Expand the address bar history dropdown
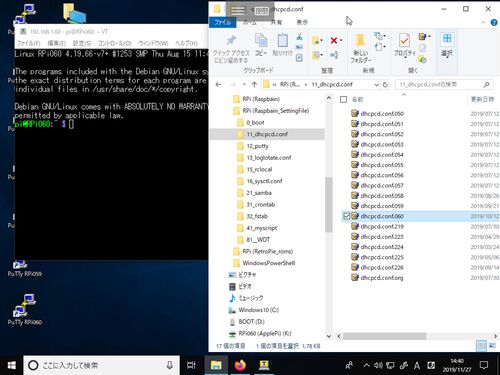Screen dimensions: 500x375 click(x=377, y=85)
